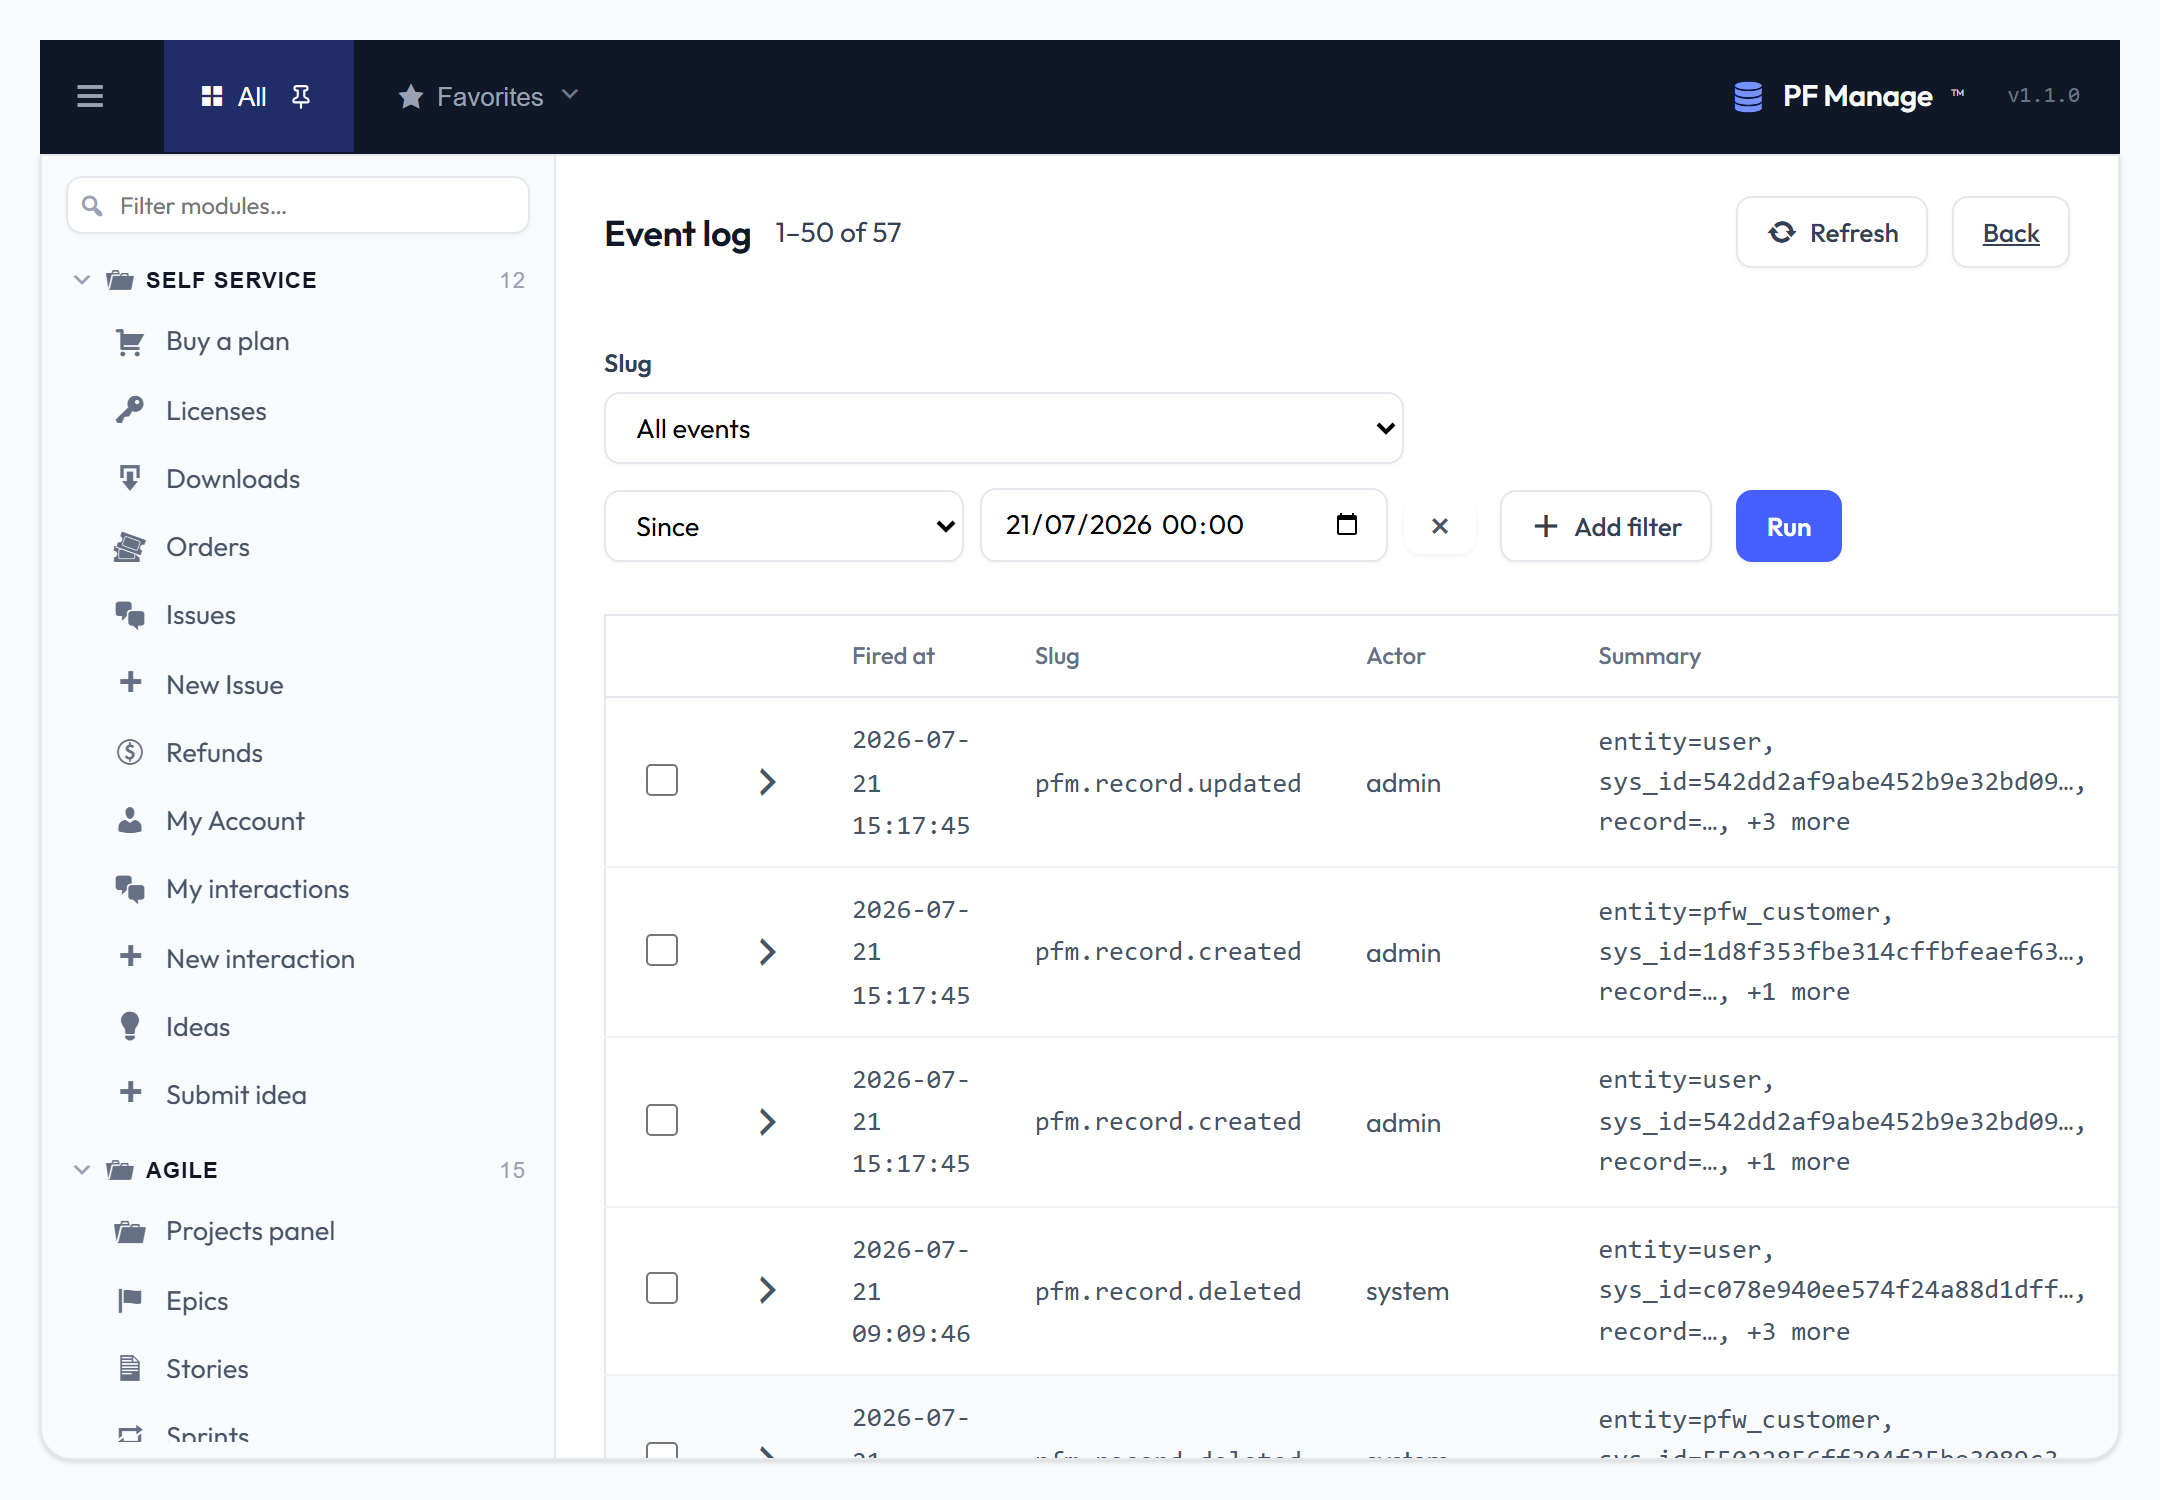This screenshot has height=1500, width=2160.
Task: Click the pin icon beside All
Action: pos(300,96)
